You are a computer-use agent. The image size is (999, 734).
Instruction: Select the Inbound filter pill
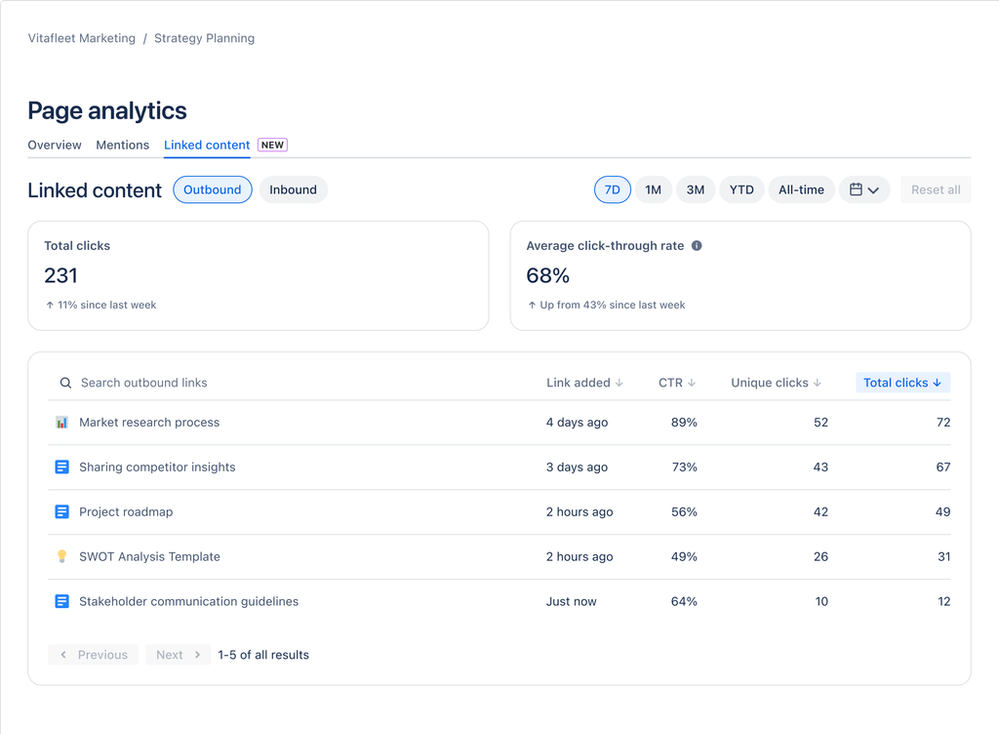pyautogui.click(x=293, y=190)
